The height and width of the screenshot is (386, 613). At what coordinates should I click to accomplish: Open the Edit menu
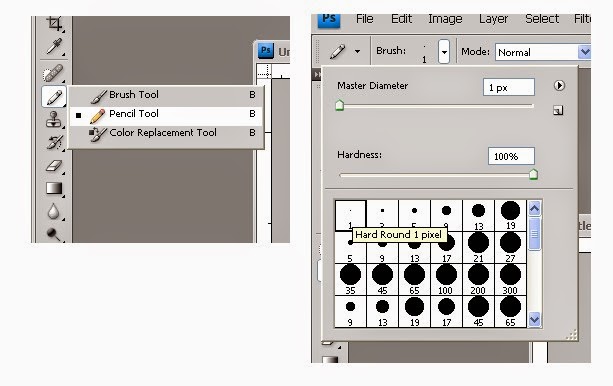(401, 19)
